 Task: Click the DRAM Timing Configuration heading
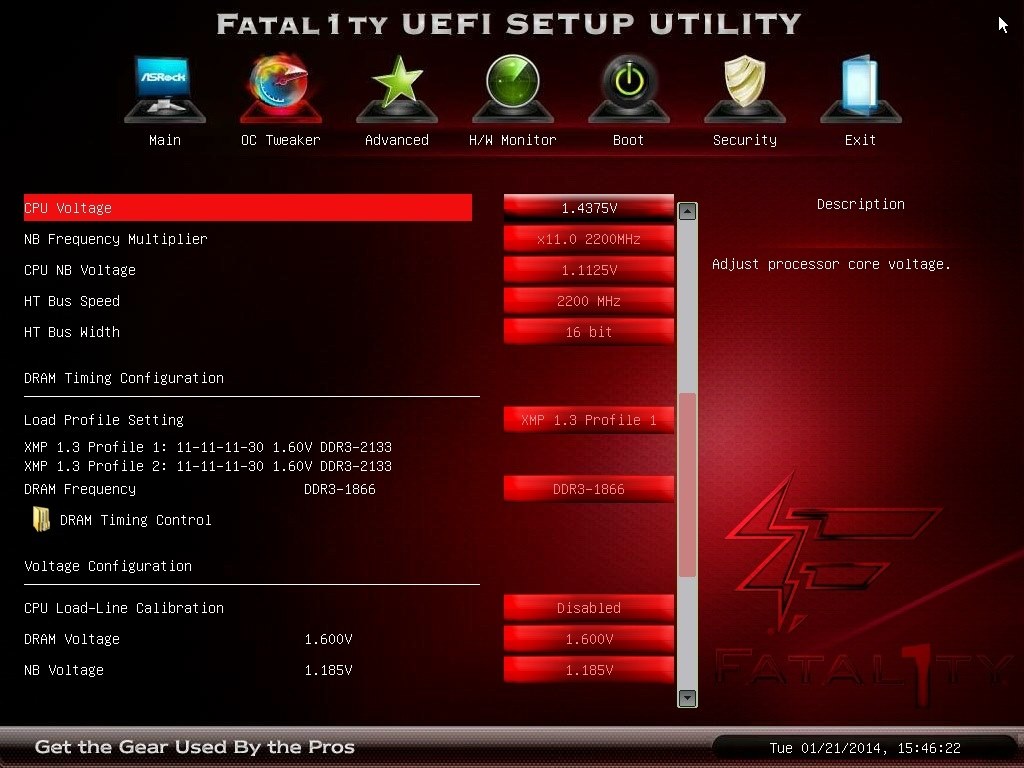[x=124, y=378]
